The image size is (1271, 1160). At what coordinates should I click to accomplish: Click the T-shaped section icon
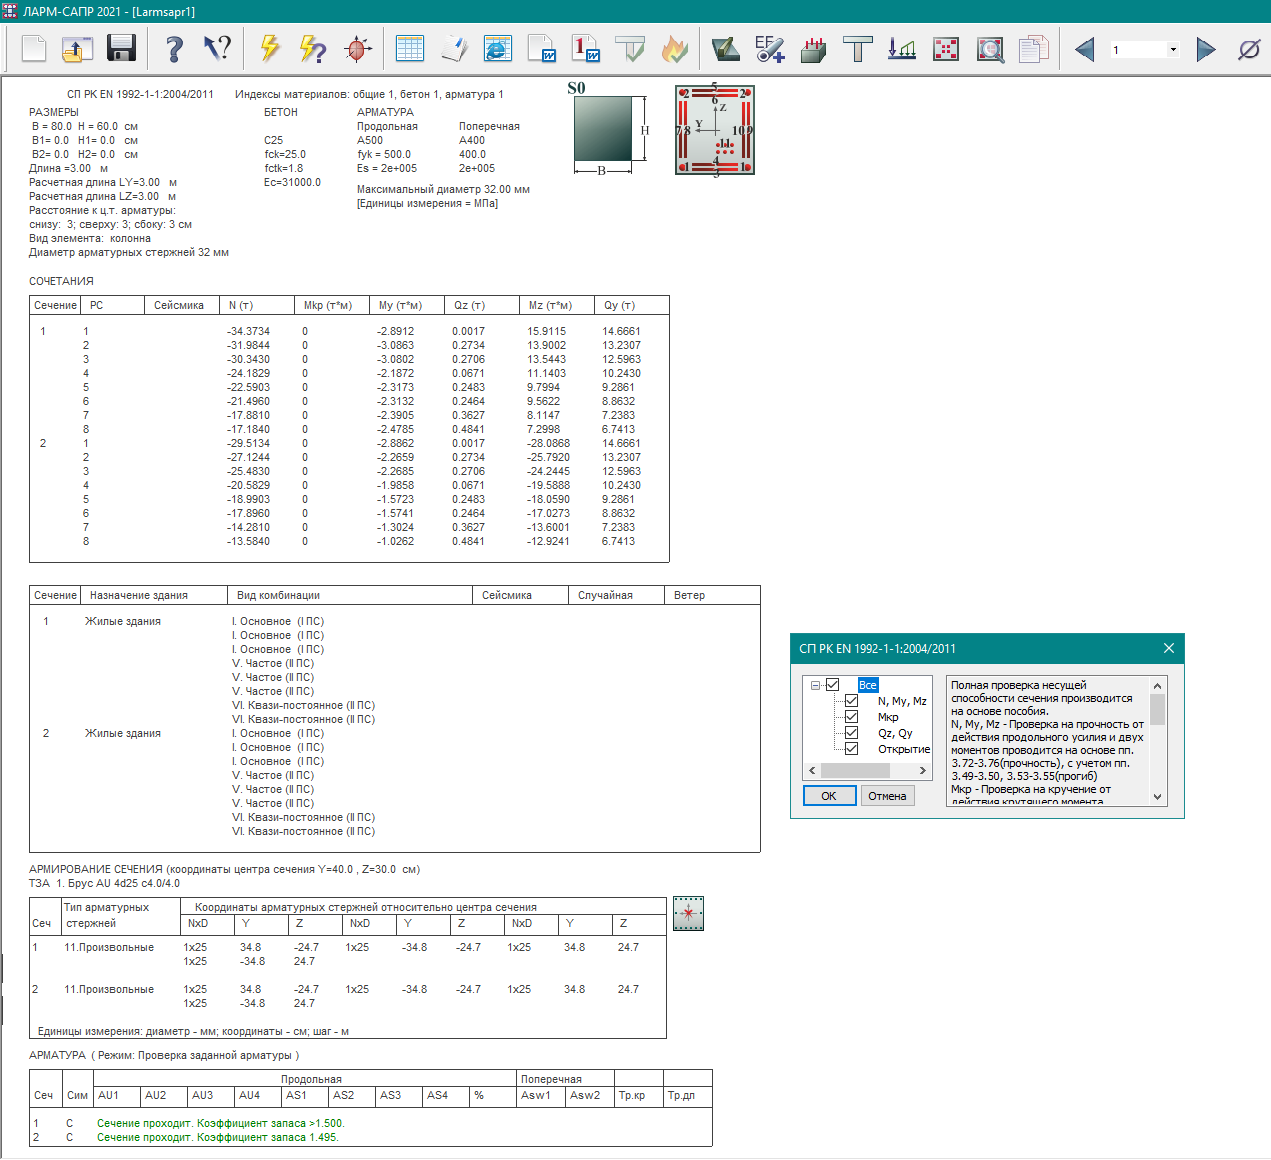(857, 48)
